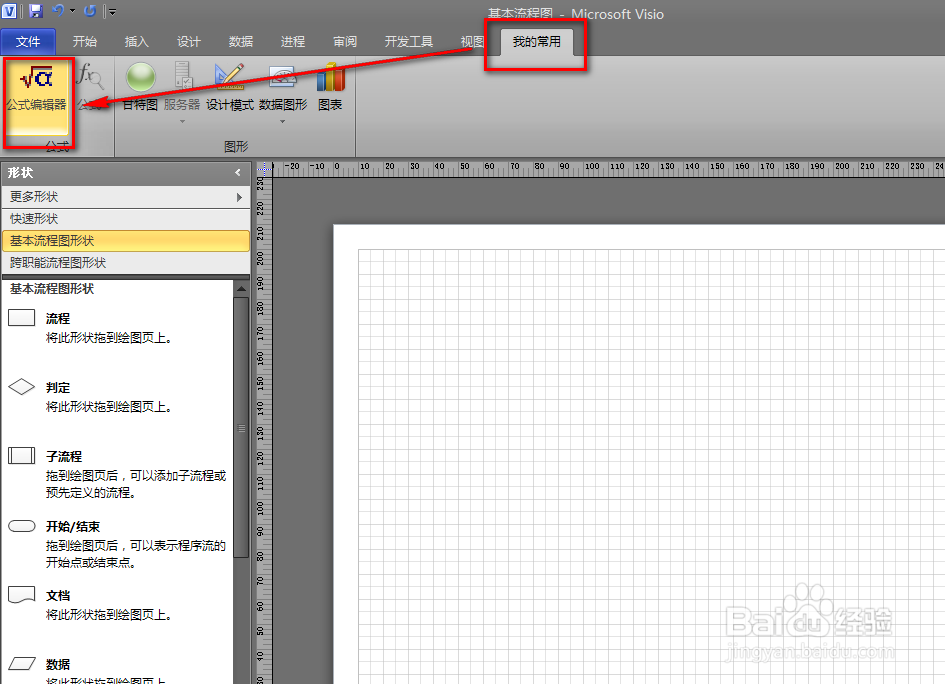Select 快速形状 stencil

[126, 219]
